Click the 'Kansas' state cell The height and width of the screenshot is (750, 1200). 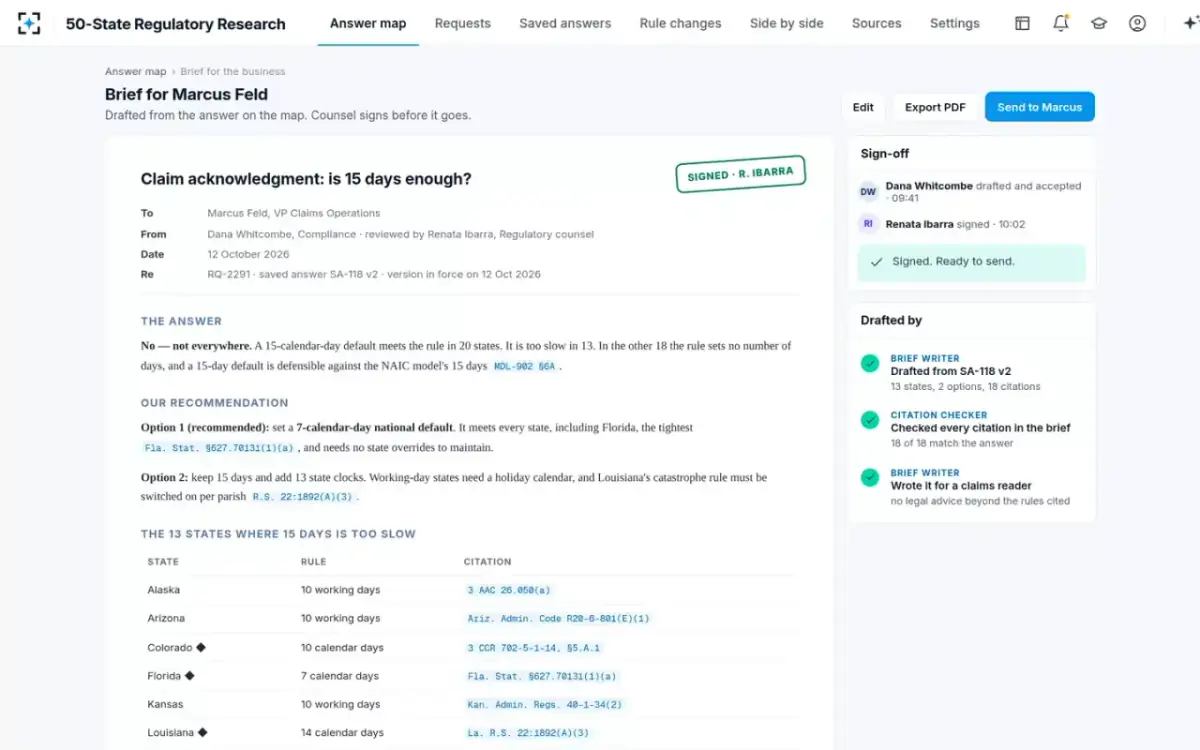point(165,704)
